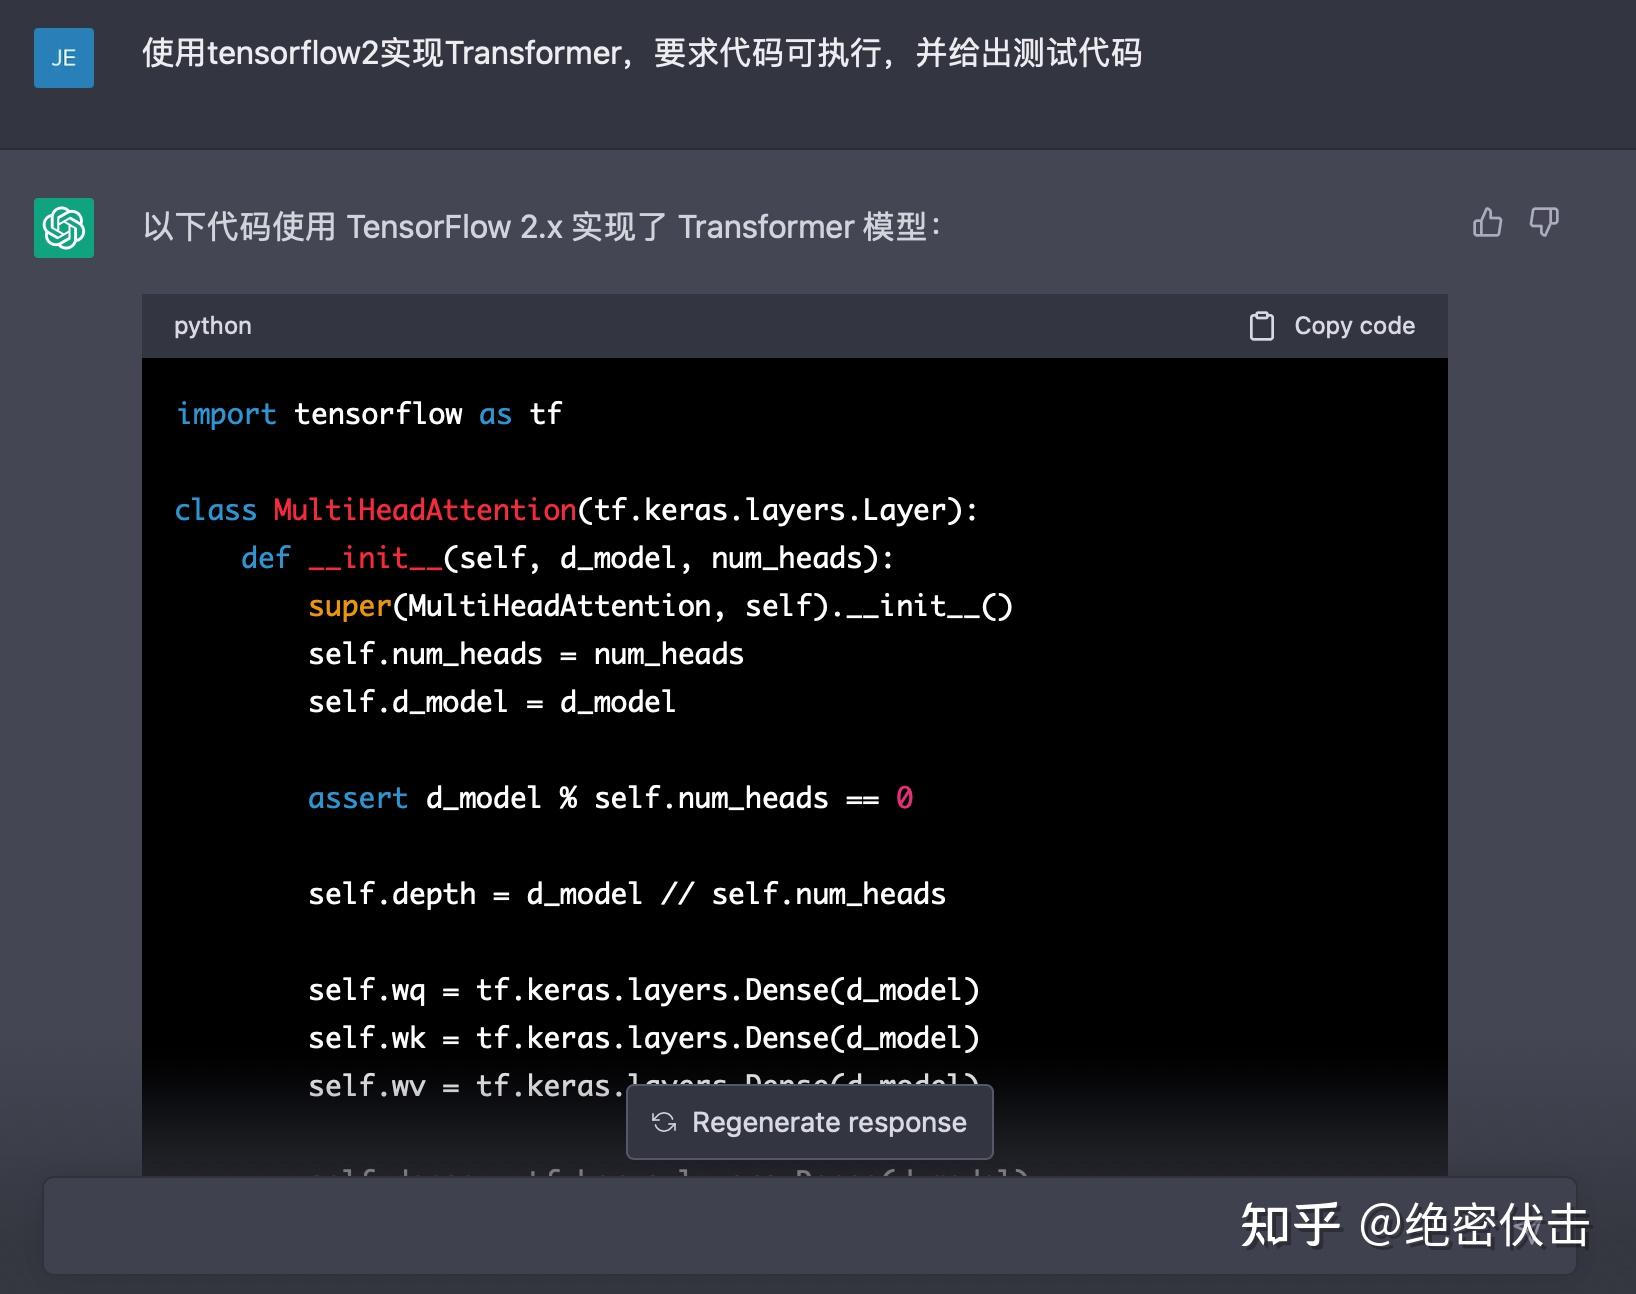Click the thumbs up feedback icon
The width and height of the screenshot is (1636, 1294).
pos(1487,222)
